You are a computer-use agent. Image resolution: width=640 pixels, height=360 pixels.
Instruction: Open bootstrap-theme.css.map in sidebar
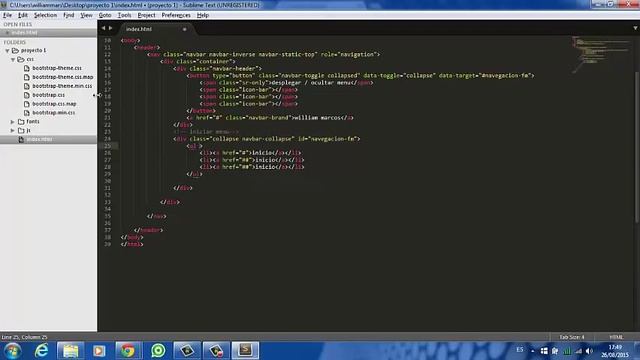[62, 77]
